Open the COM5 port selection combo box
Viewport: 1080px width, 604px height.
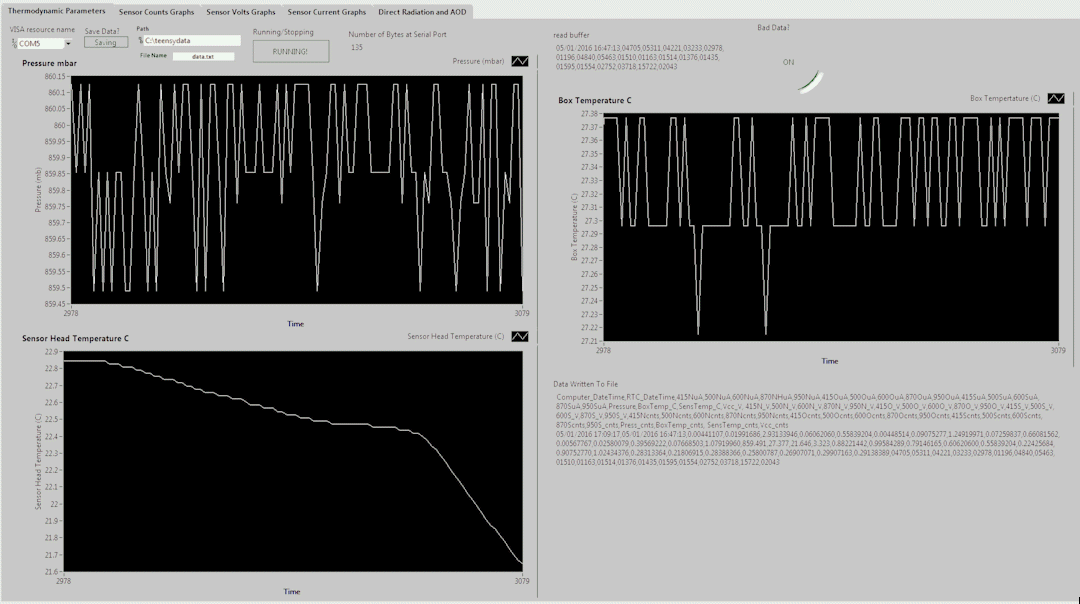[40, 44]
